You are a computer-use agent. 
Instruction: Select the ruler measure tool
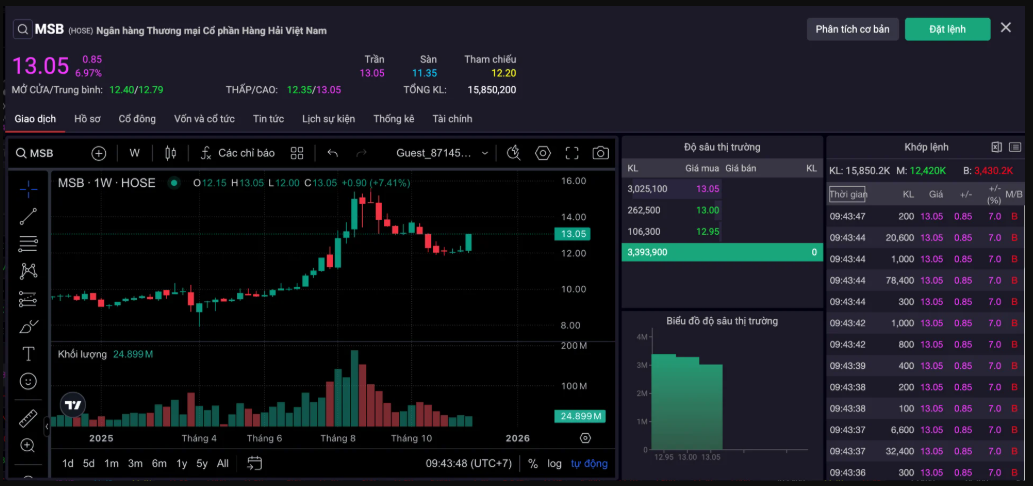coord(28,418)
